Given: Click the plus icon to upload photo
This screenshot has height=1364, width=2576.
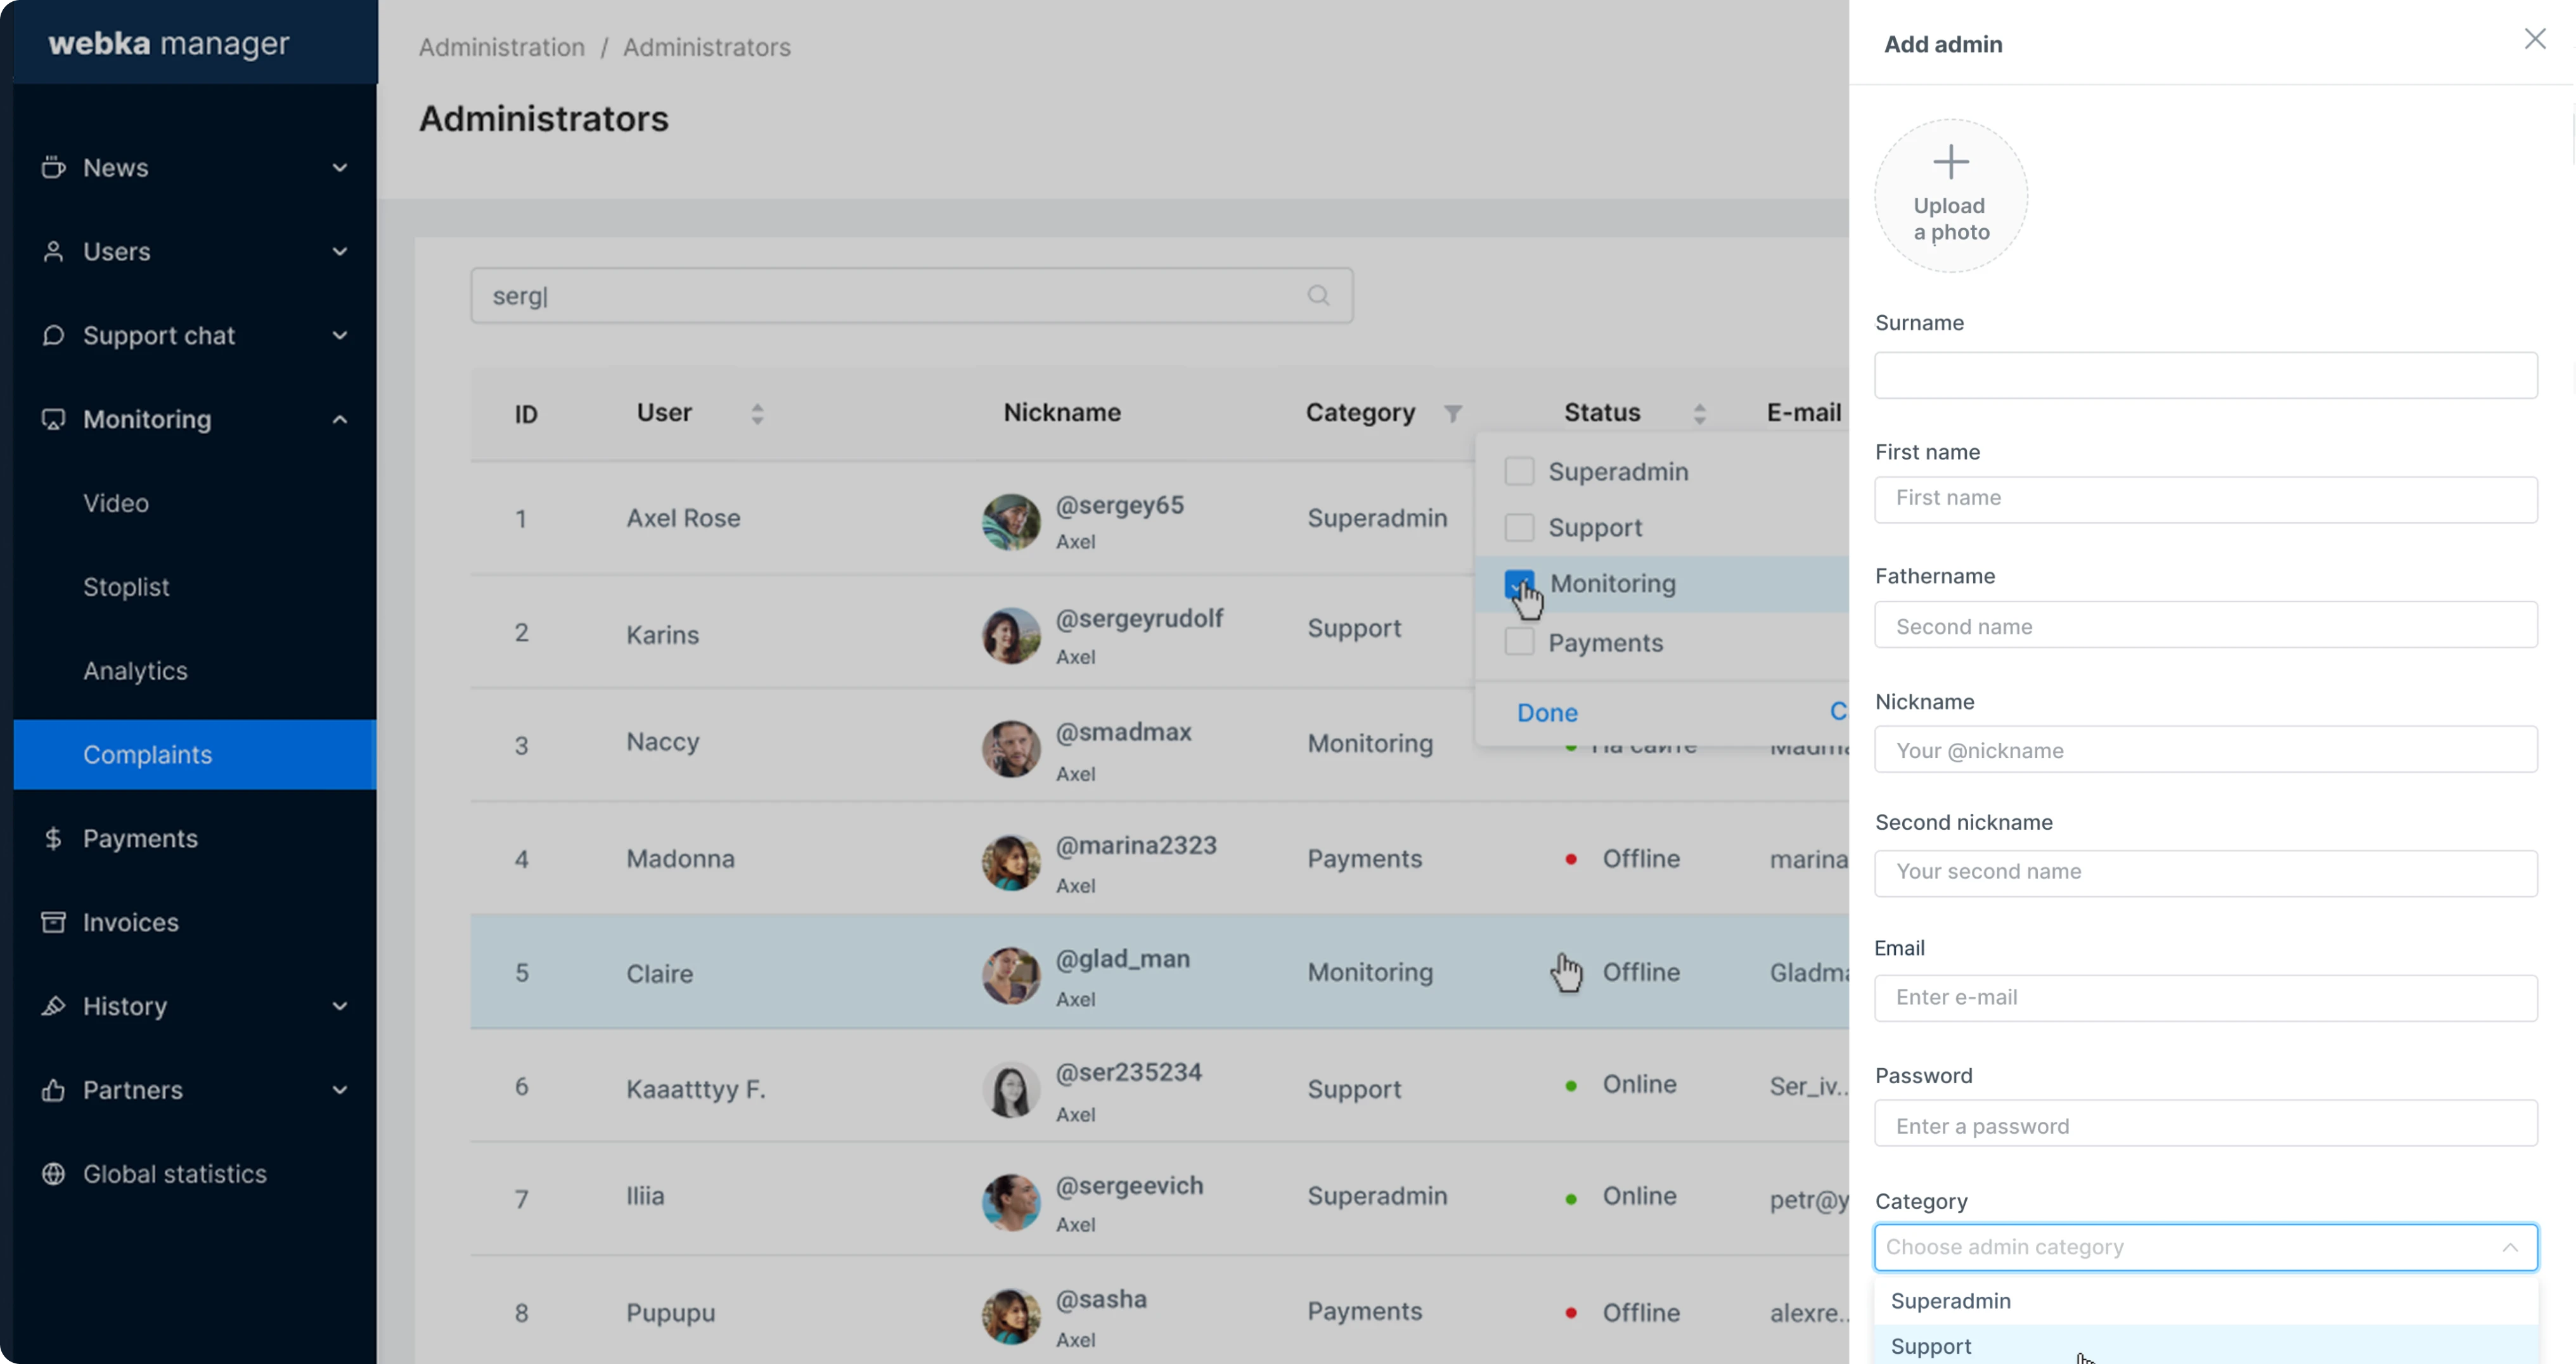Looking at the screenshot, I should coord(1950,162).
